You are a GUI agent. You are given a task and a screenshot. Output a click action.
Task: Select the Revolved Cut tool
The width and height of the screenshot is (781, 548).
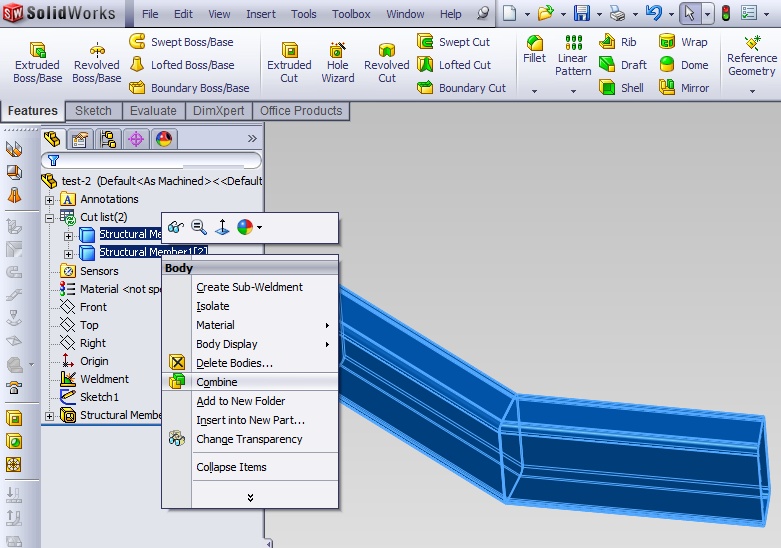[387, 62]
